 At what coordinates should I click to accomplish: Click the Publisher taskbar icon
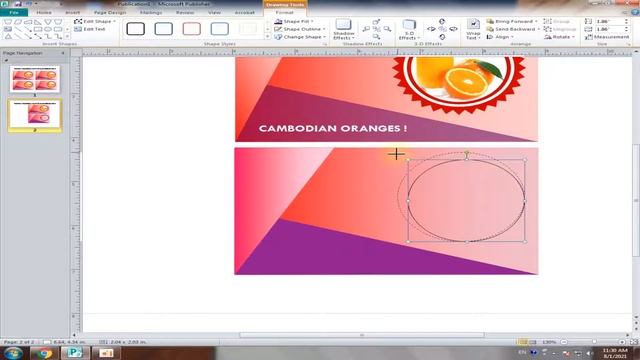pos(75,353)
